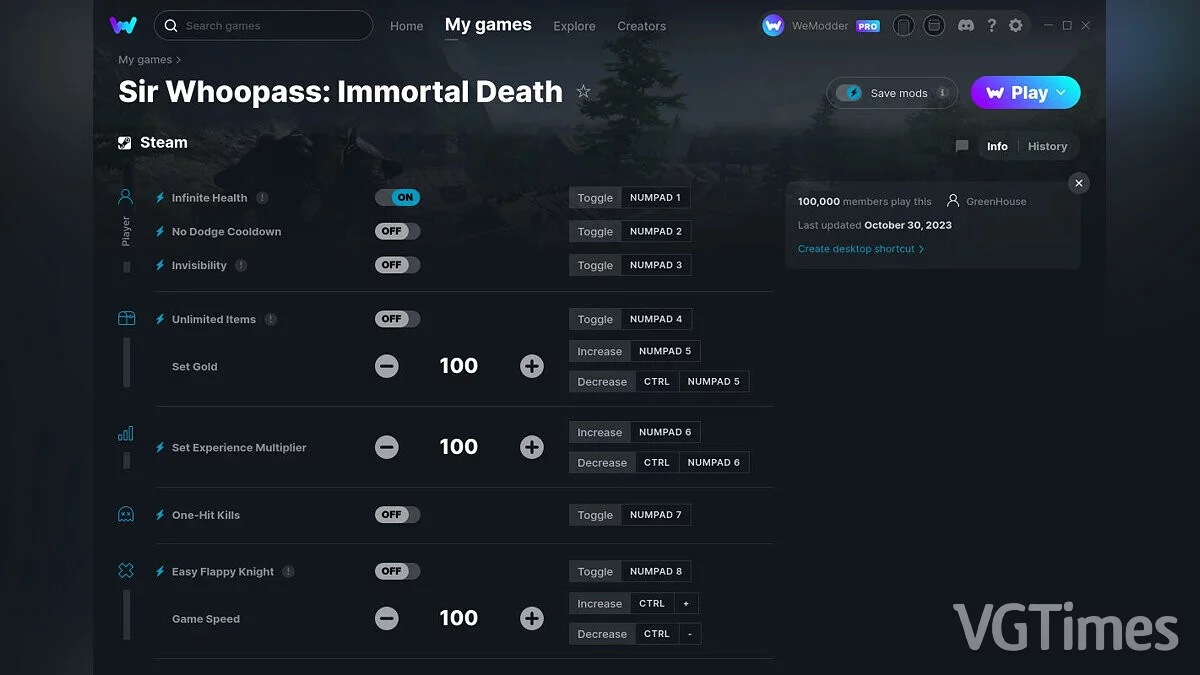Image resolution: width=1200 pixels, height=675 pixels.
Task: Select the Player section in the sidebar
Action: 125,196
